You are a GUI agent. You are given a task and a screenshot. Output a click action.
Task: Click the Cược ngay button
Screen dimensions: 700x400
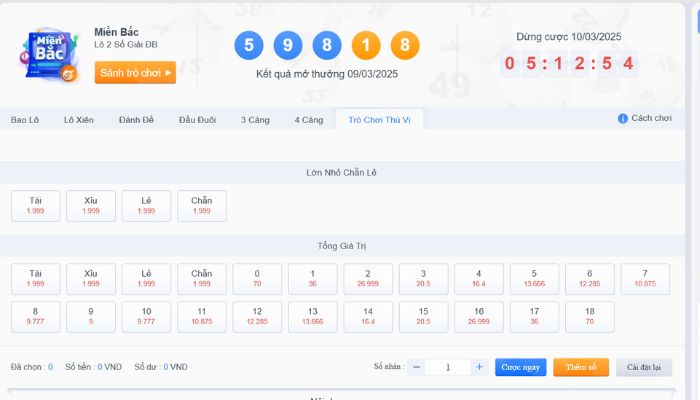[x=521, y=367]
